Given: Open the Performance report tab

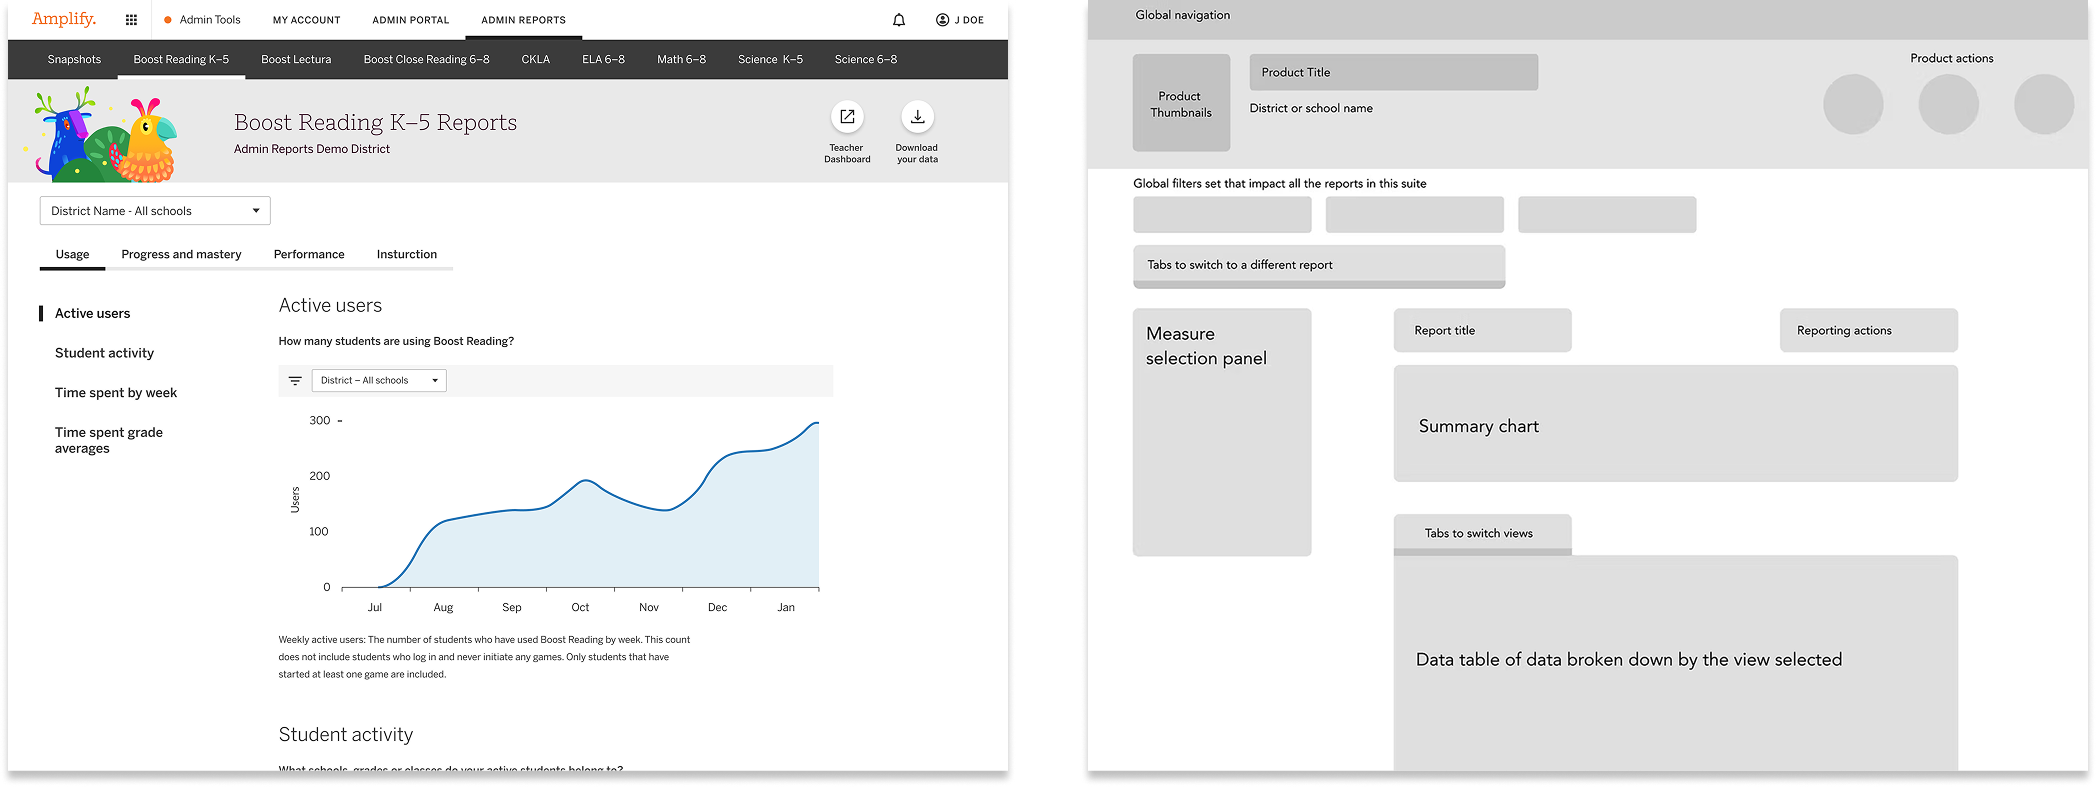Looking at the screenshot, I should point(309,255).
